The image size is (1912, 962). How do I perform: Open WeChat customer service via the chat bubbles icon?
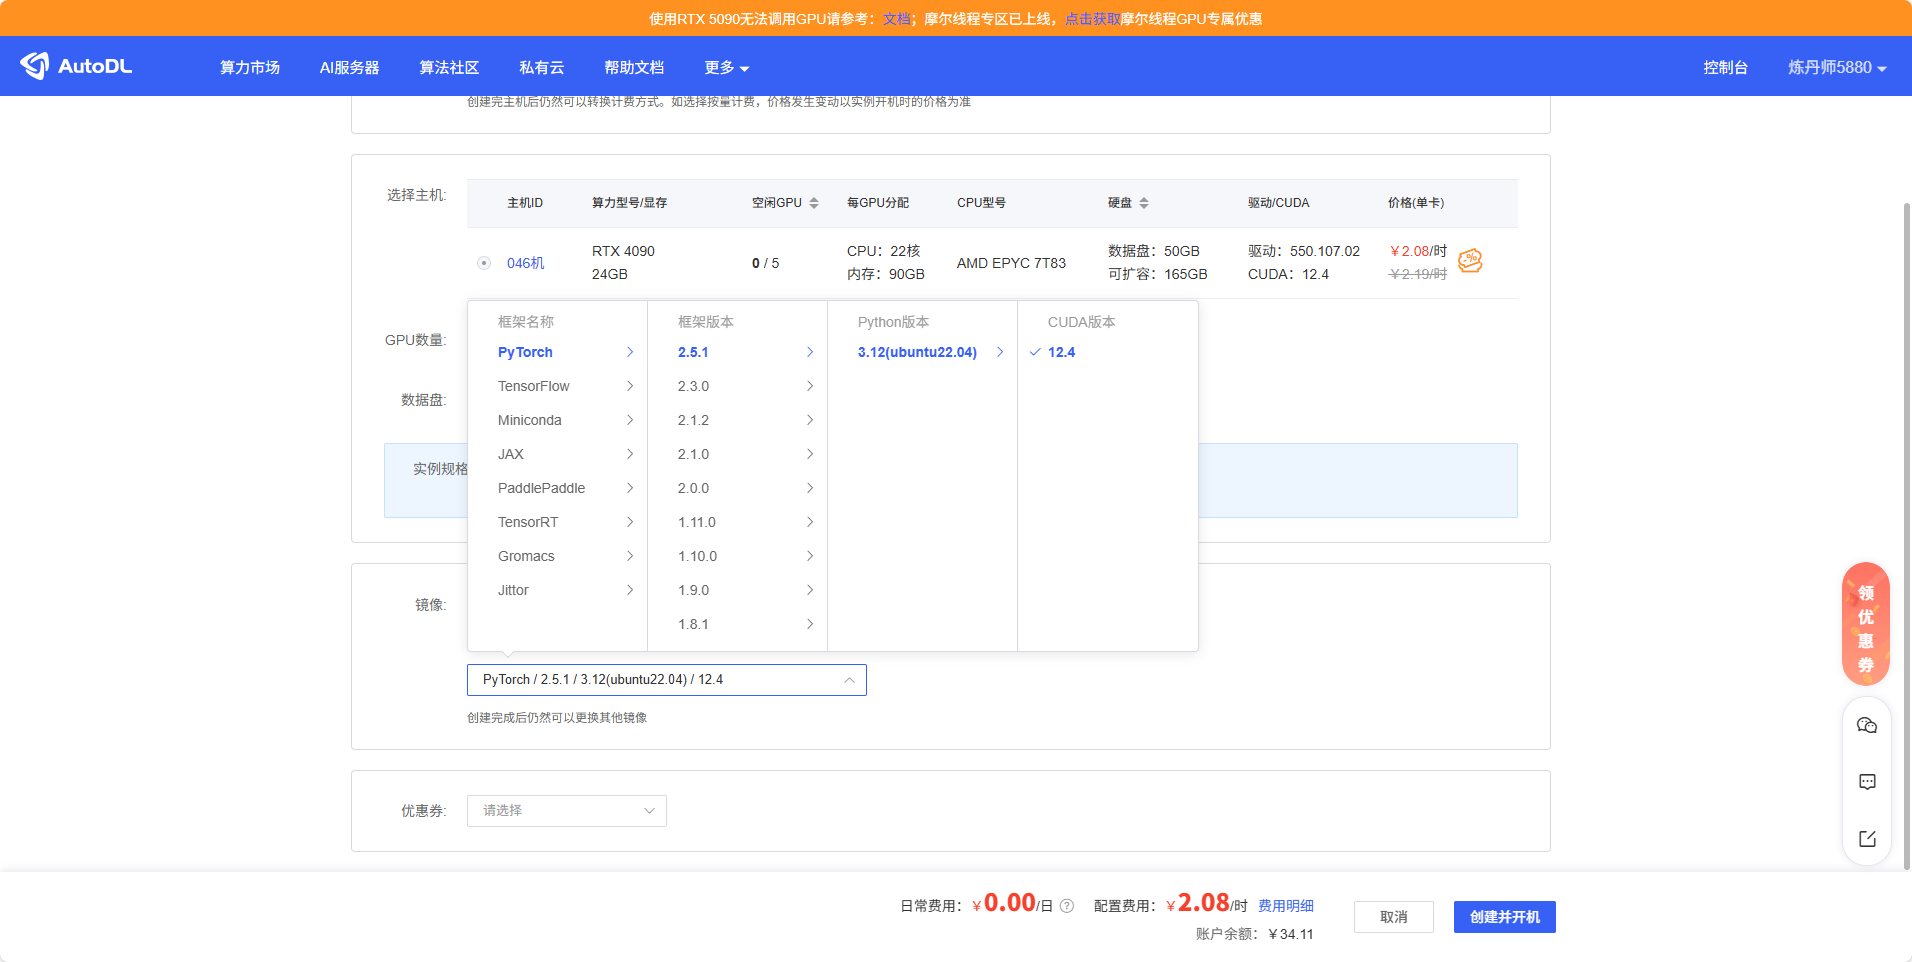click(1866, 725)
